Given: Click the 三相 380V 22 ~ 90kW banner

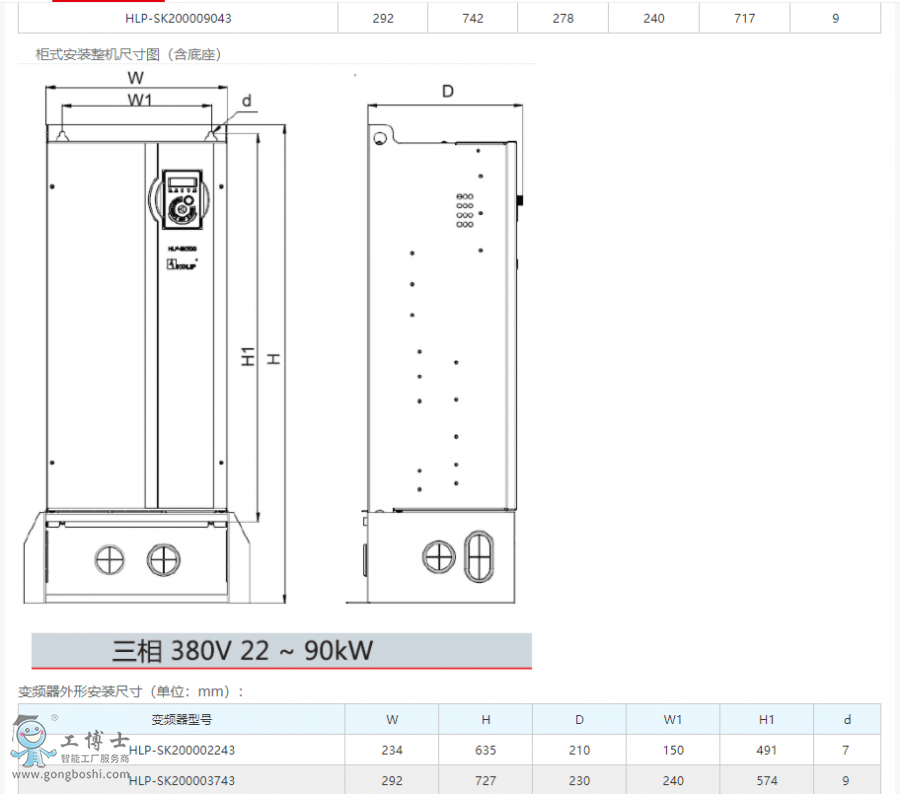Looking at the screenshot, I should point(280,651).
